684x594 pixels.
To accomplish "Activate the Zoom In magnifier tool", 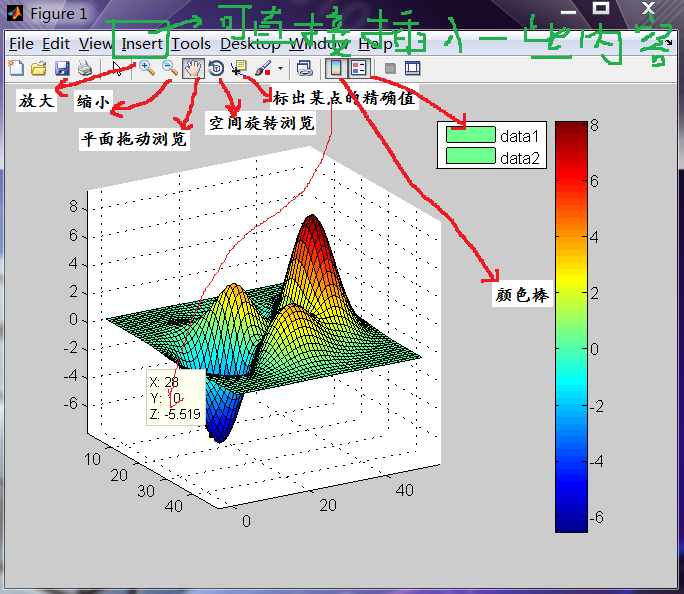I will pos(147,68).
